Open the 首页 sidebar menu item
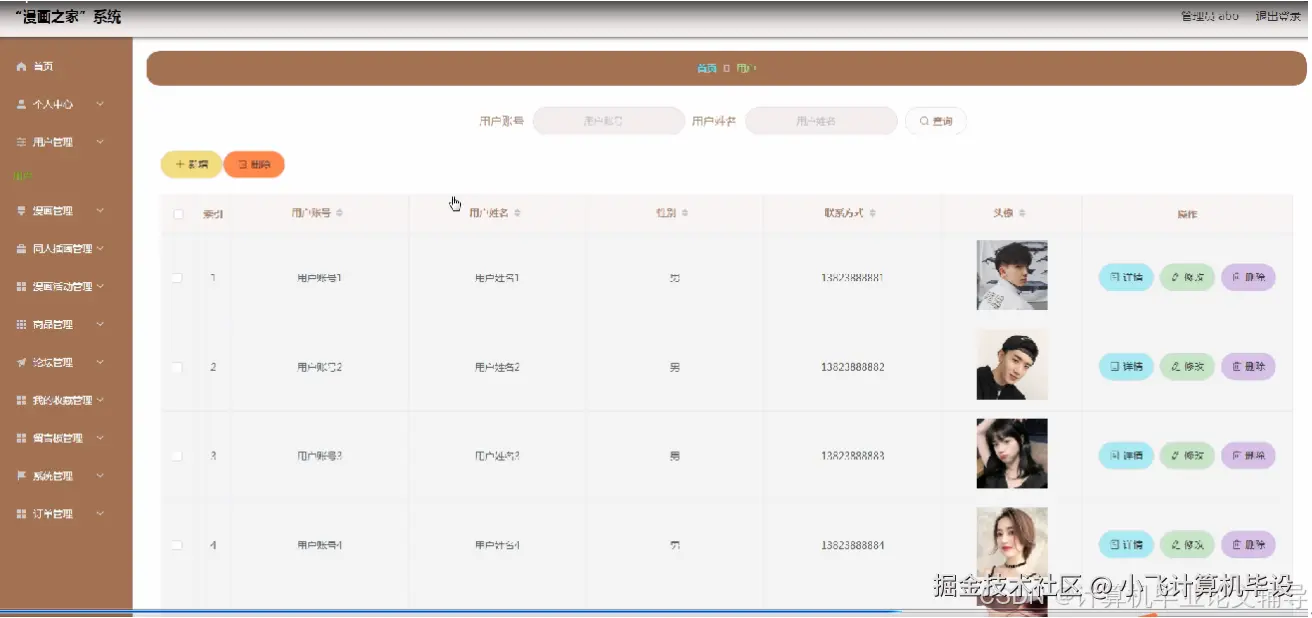1312x618 pixels. 66,67
